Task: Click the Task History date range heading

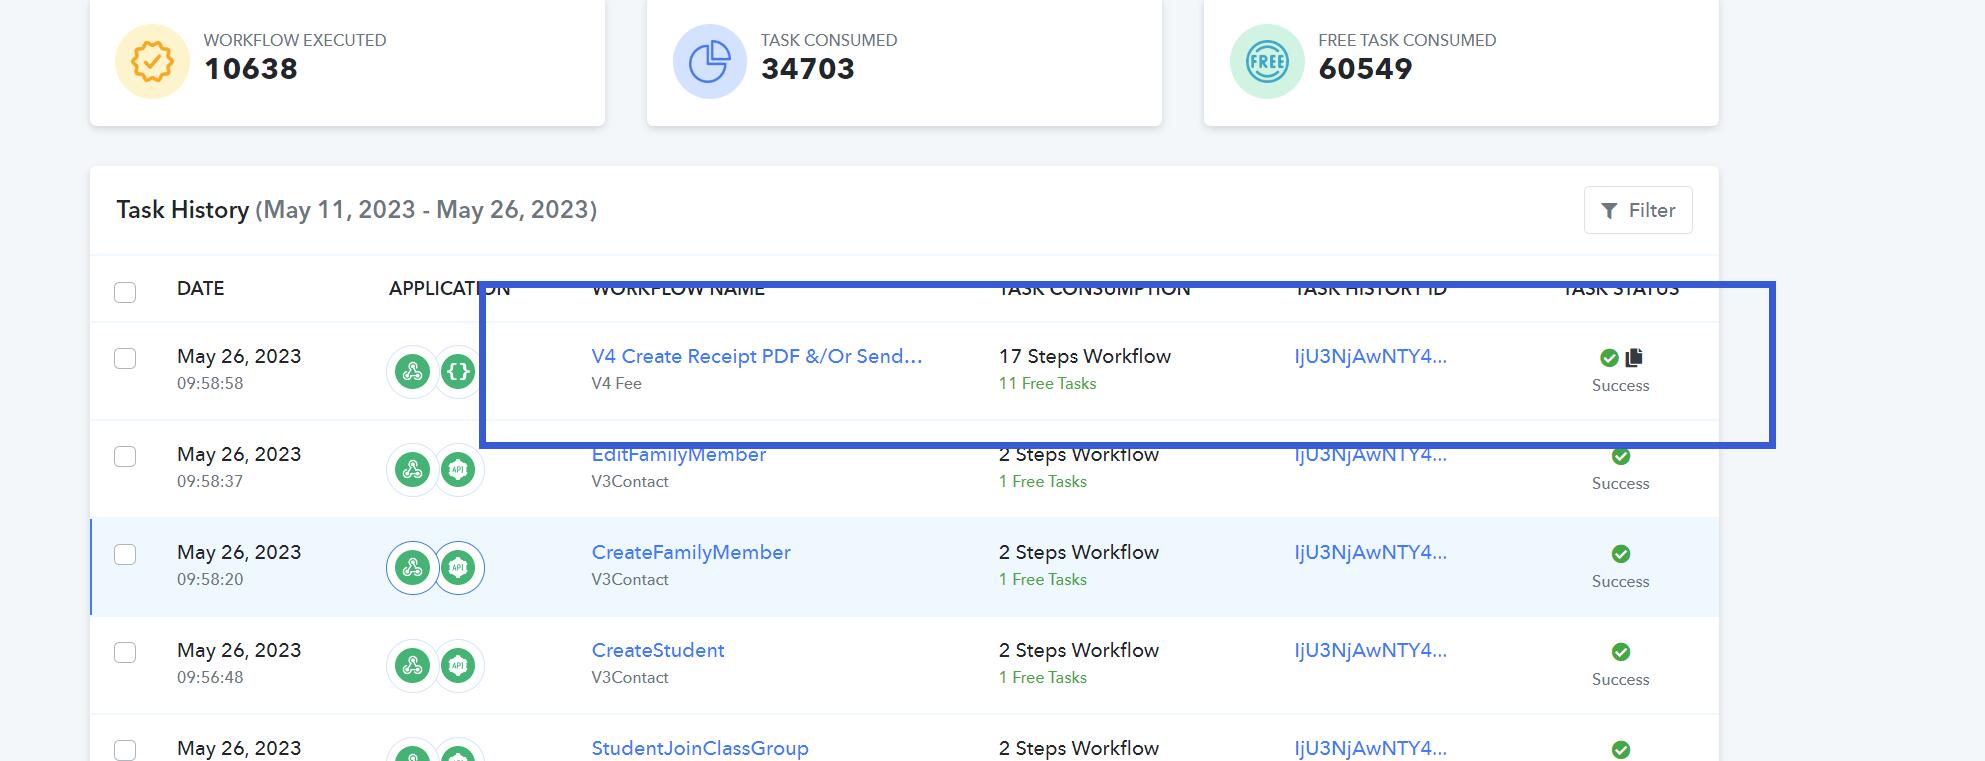Action: [357, 210]
